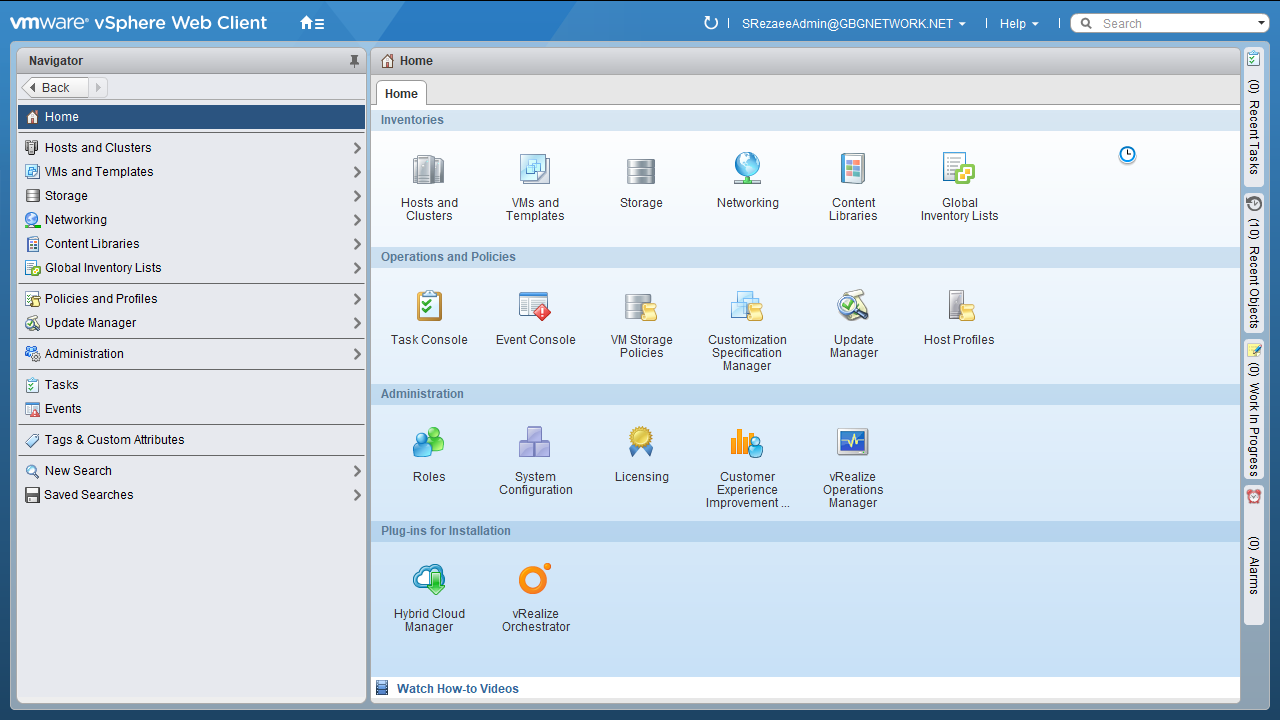Expand the Recent Tasks side panel

point(1254,116)
